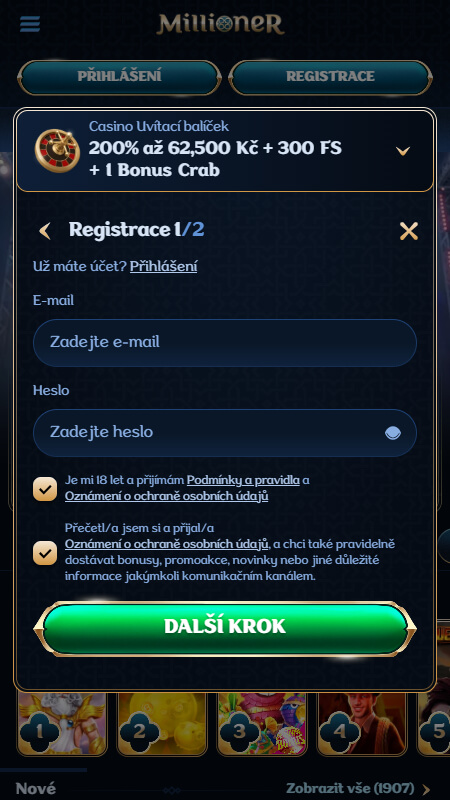Open game thumbnail number 1
450x800 pixels.
click(62, 724)
